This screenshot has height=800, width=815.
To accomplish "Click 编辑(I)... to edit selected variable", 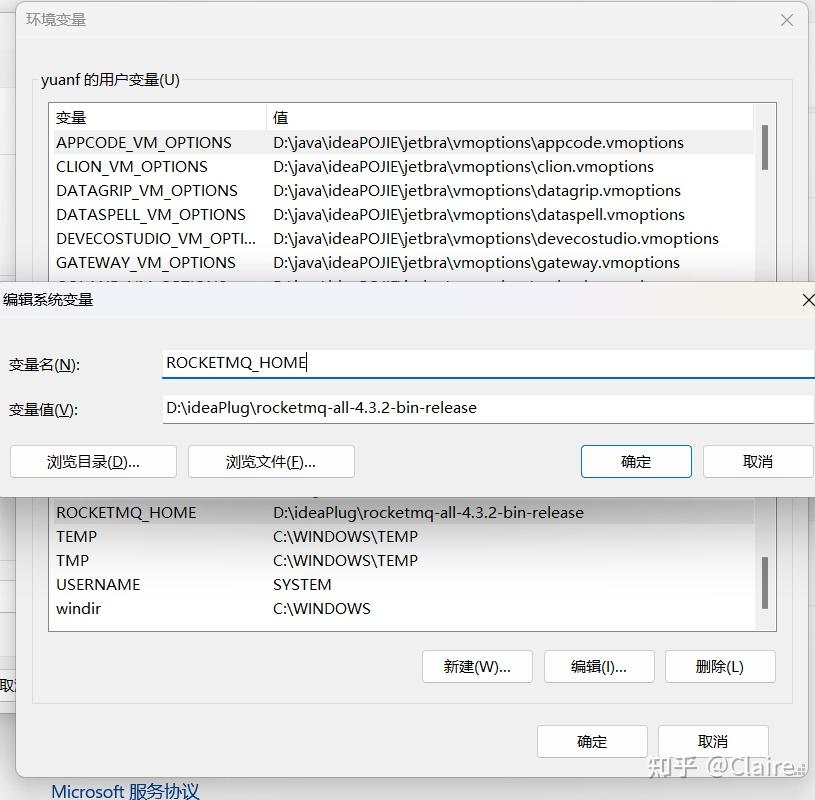I will (x=599, y=666).
